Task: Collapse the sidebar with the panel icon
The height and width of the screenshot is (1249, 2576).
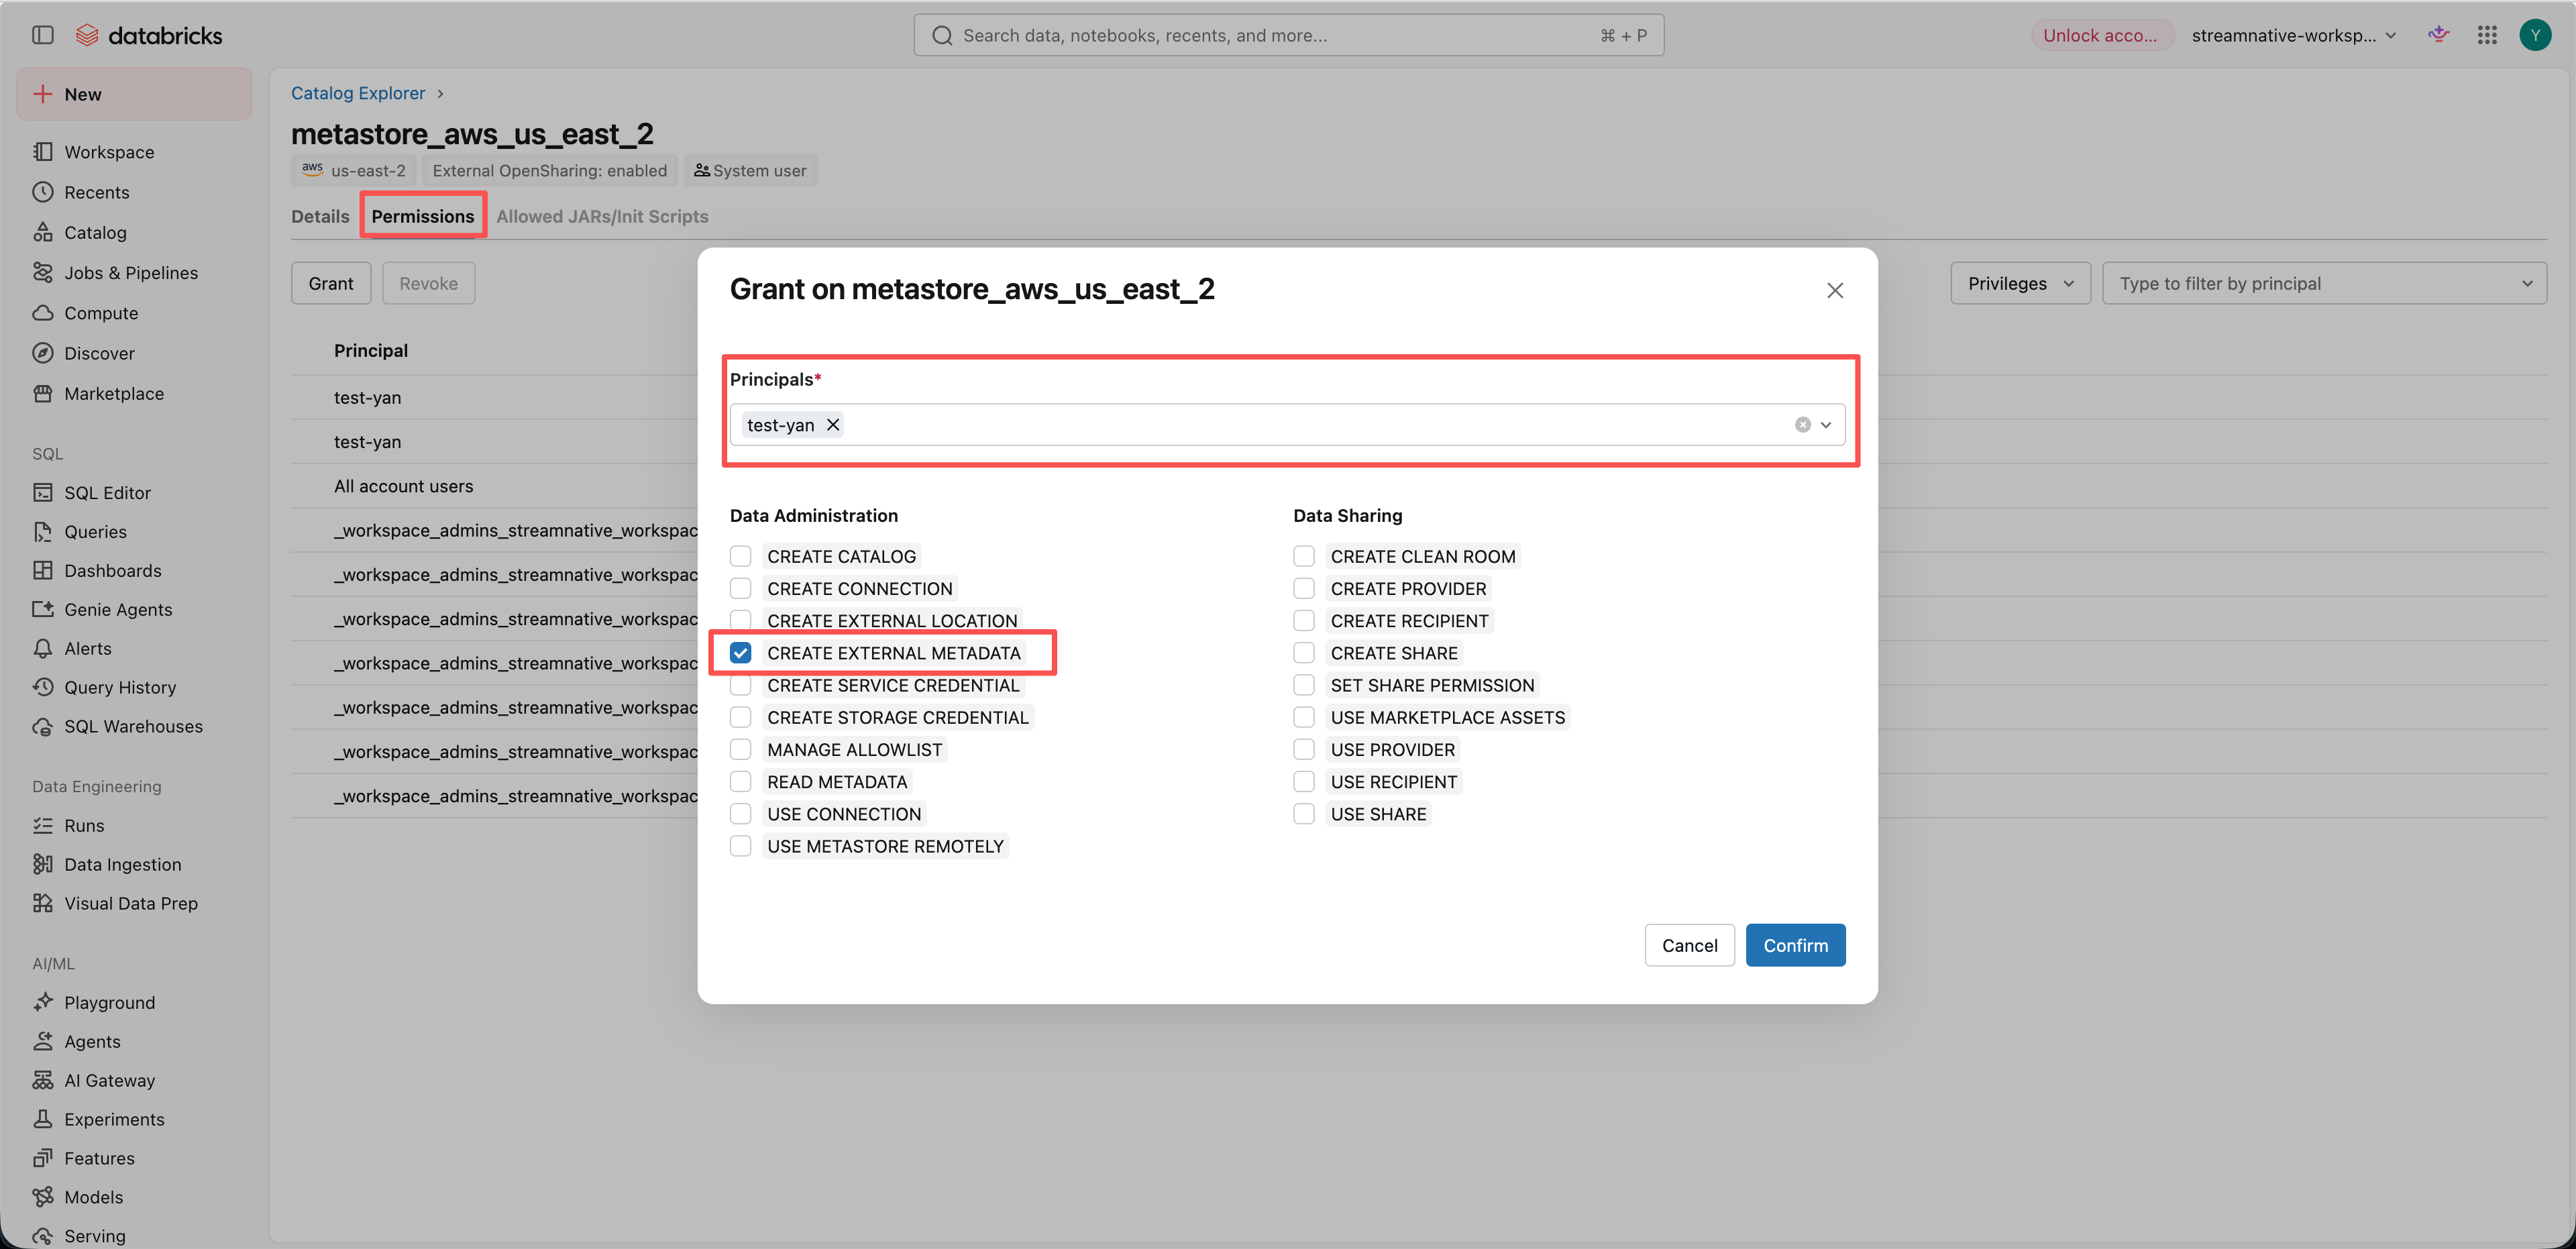Action: [42, 35]
